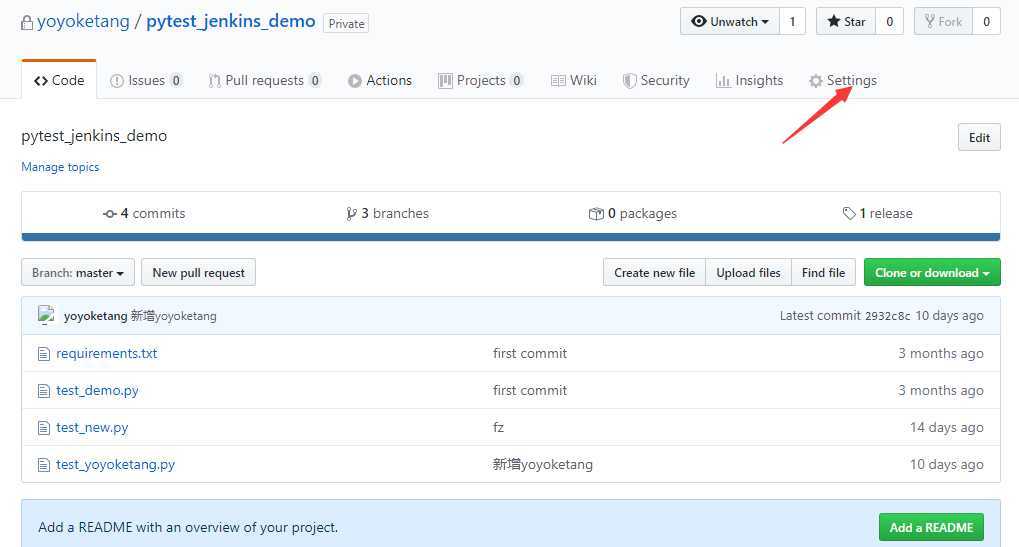Open repository Settings tab
The image size is (1019, 547).
(x=843, y=81)
